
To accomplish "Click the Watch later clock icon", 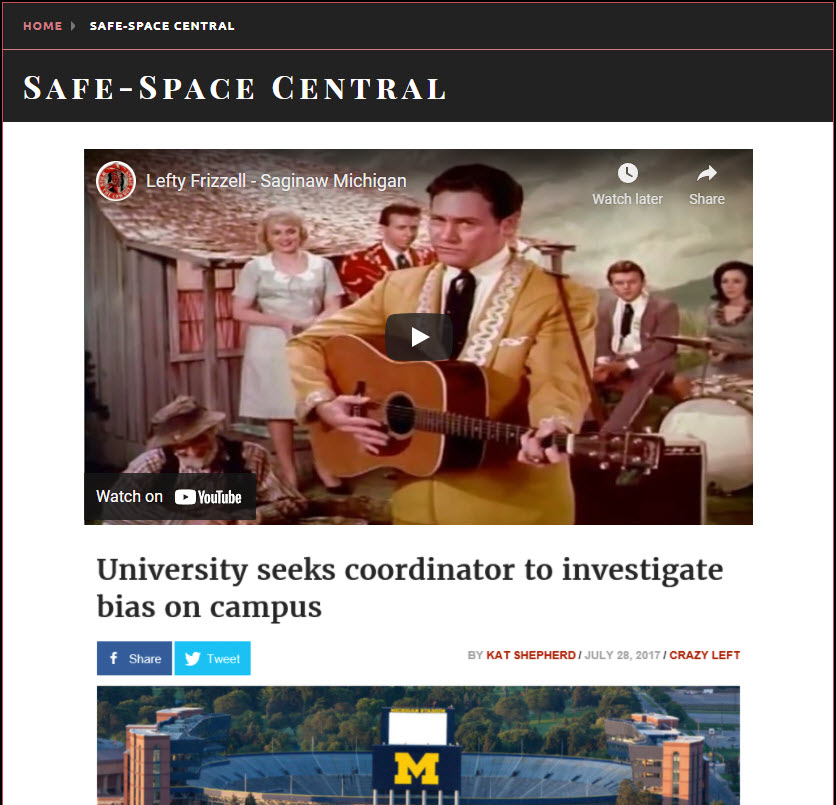I will (628, 173).
